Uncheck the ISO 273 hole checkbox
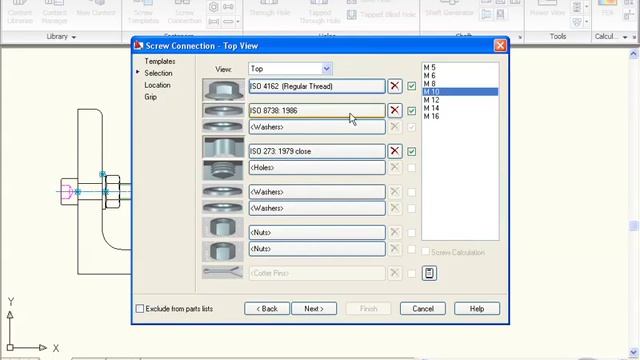This screenshot has height=360, width=640. (411, 151)
